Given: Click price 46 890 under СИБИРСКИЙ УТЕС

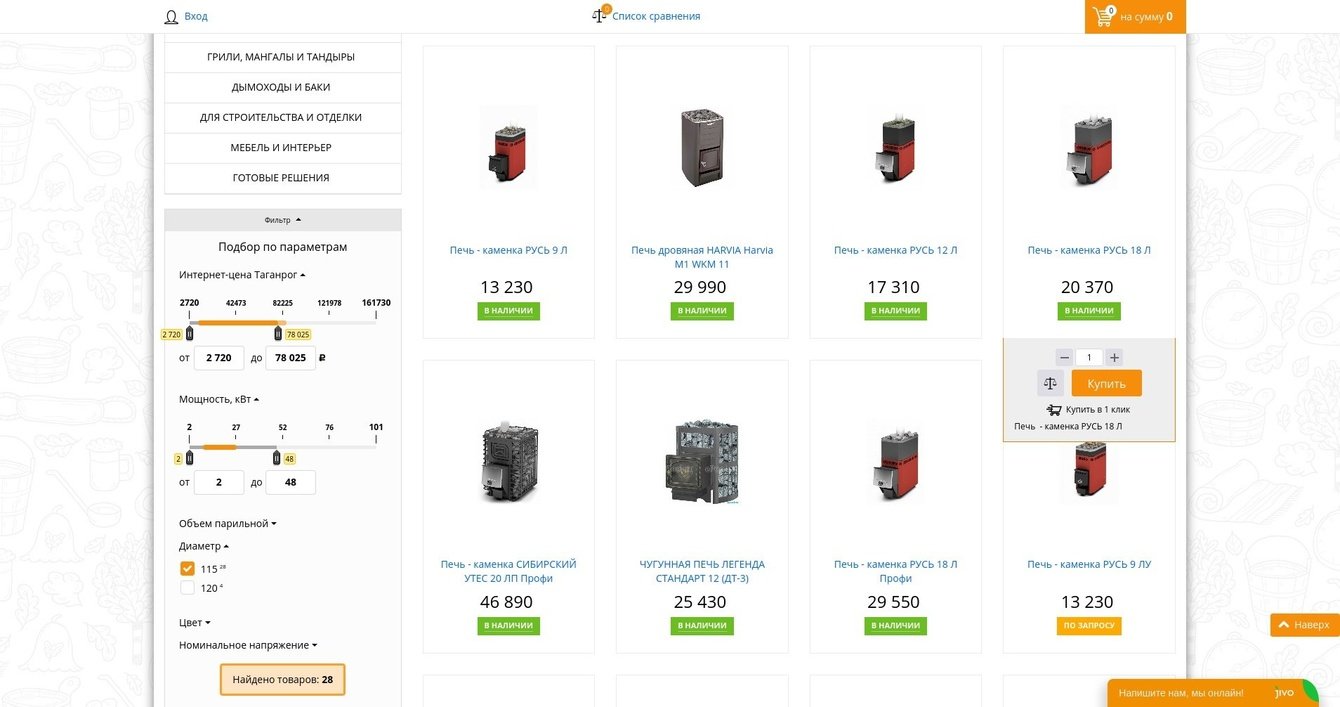Looking at the screenshot, I should pyautogui.click(x=507, y=602).
